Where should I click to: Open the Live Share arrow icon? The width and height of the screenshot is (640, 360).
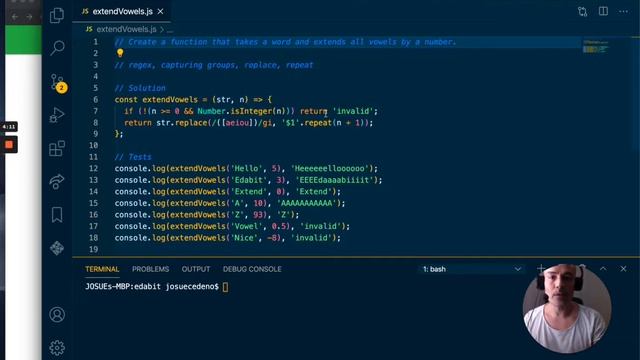[57, 181]
